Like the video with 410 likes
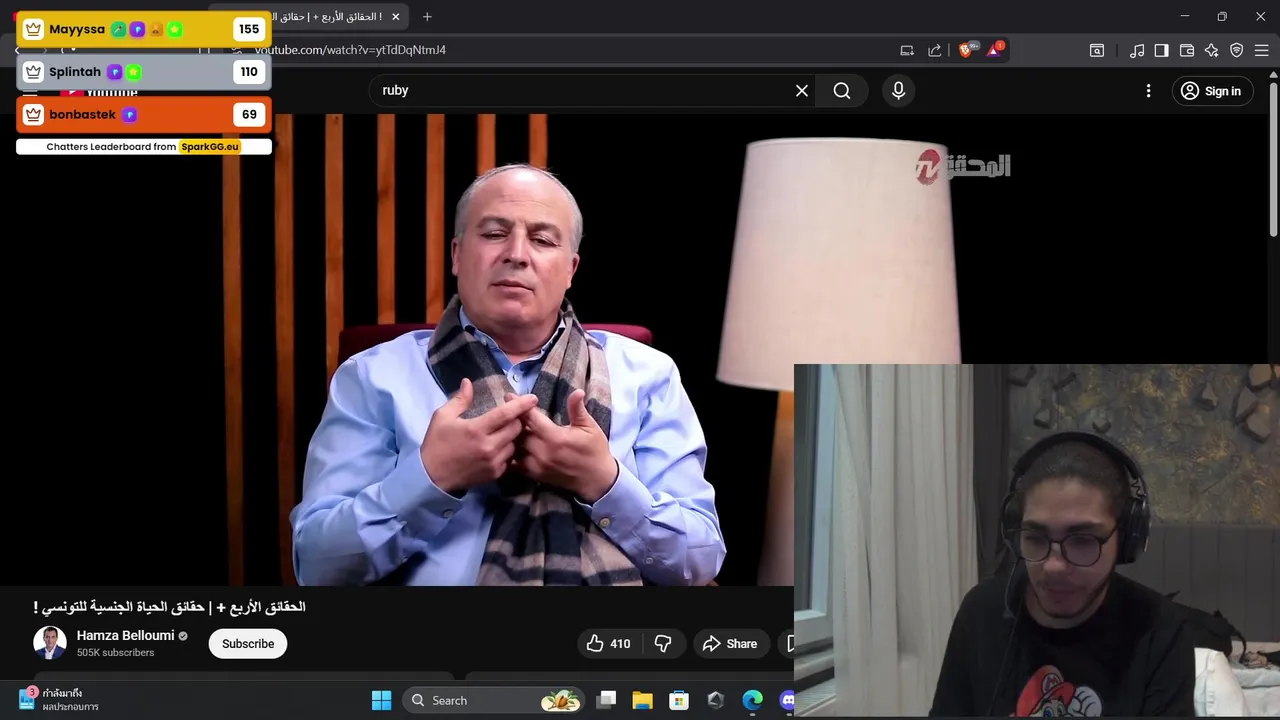This screenshot has height=720, width=1280. [x=609, y=644]
